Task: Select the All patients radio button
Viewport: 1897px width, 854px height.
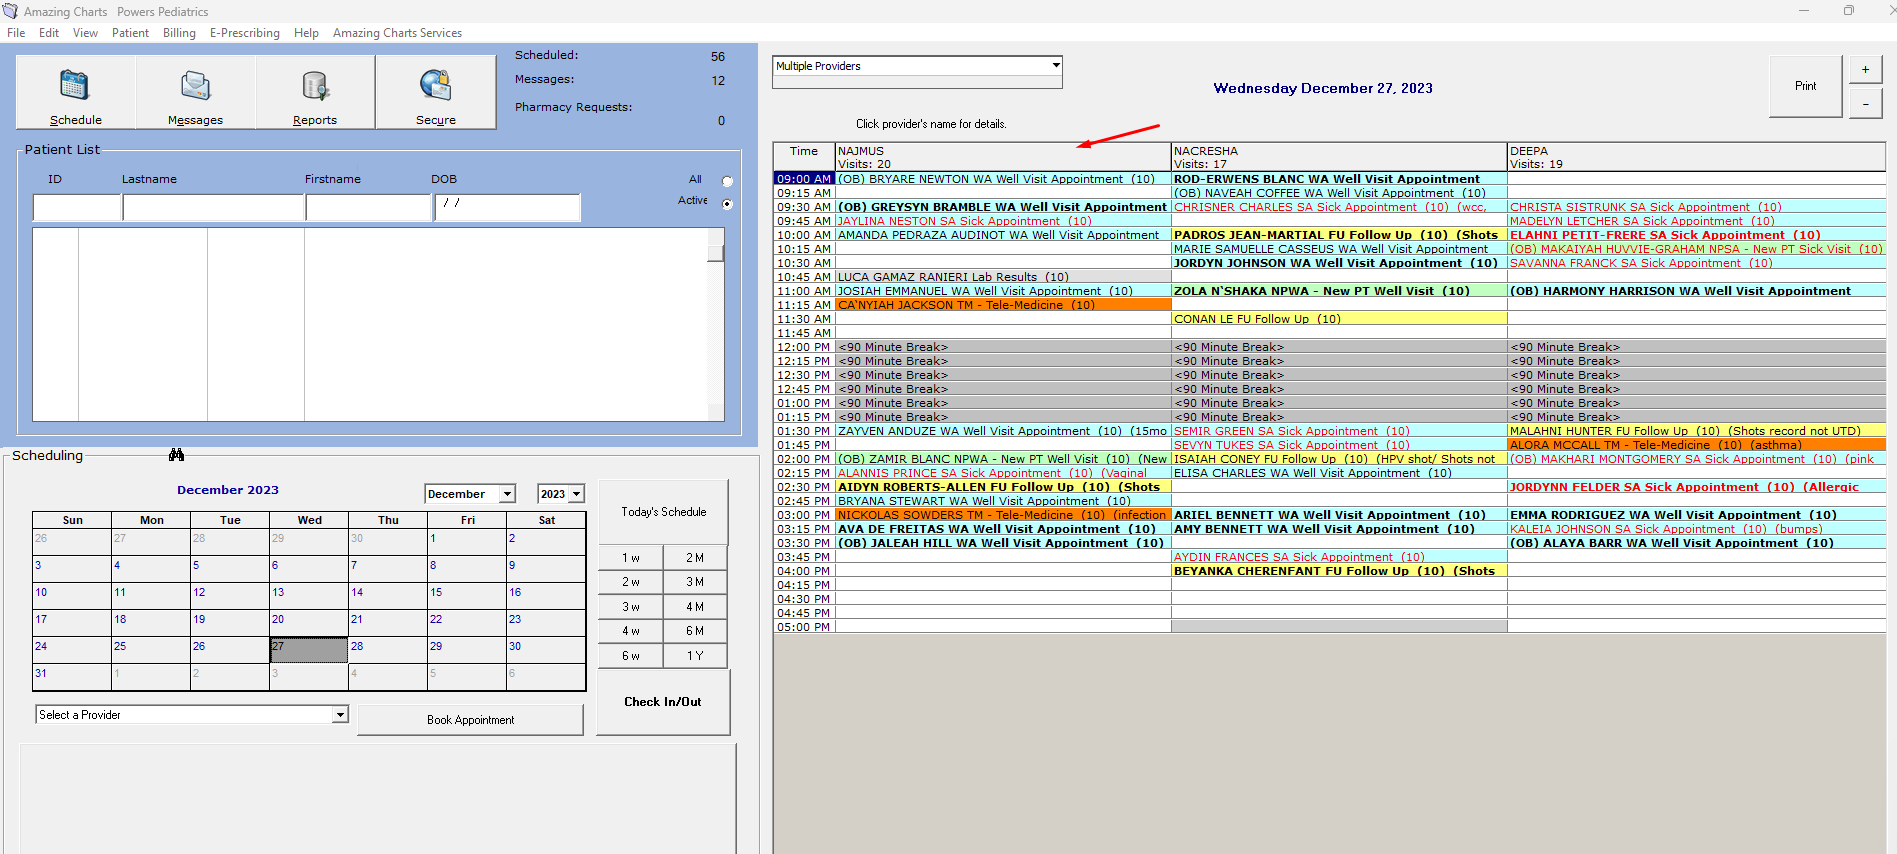Action: 727,181
